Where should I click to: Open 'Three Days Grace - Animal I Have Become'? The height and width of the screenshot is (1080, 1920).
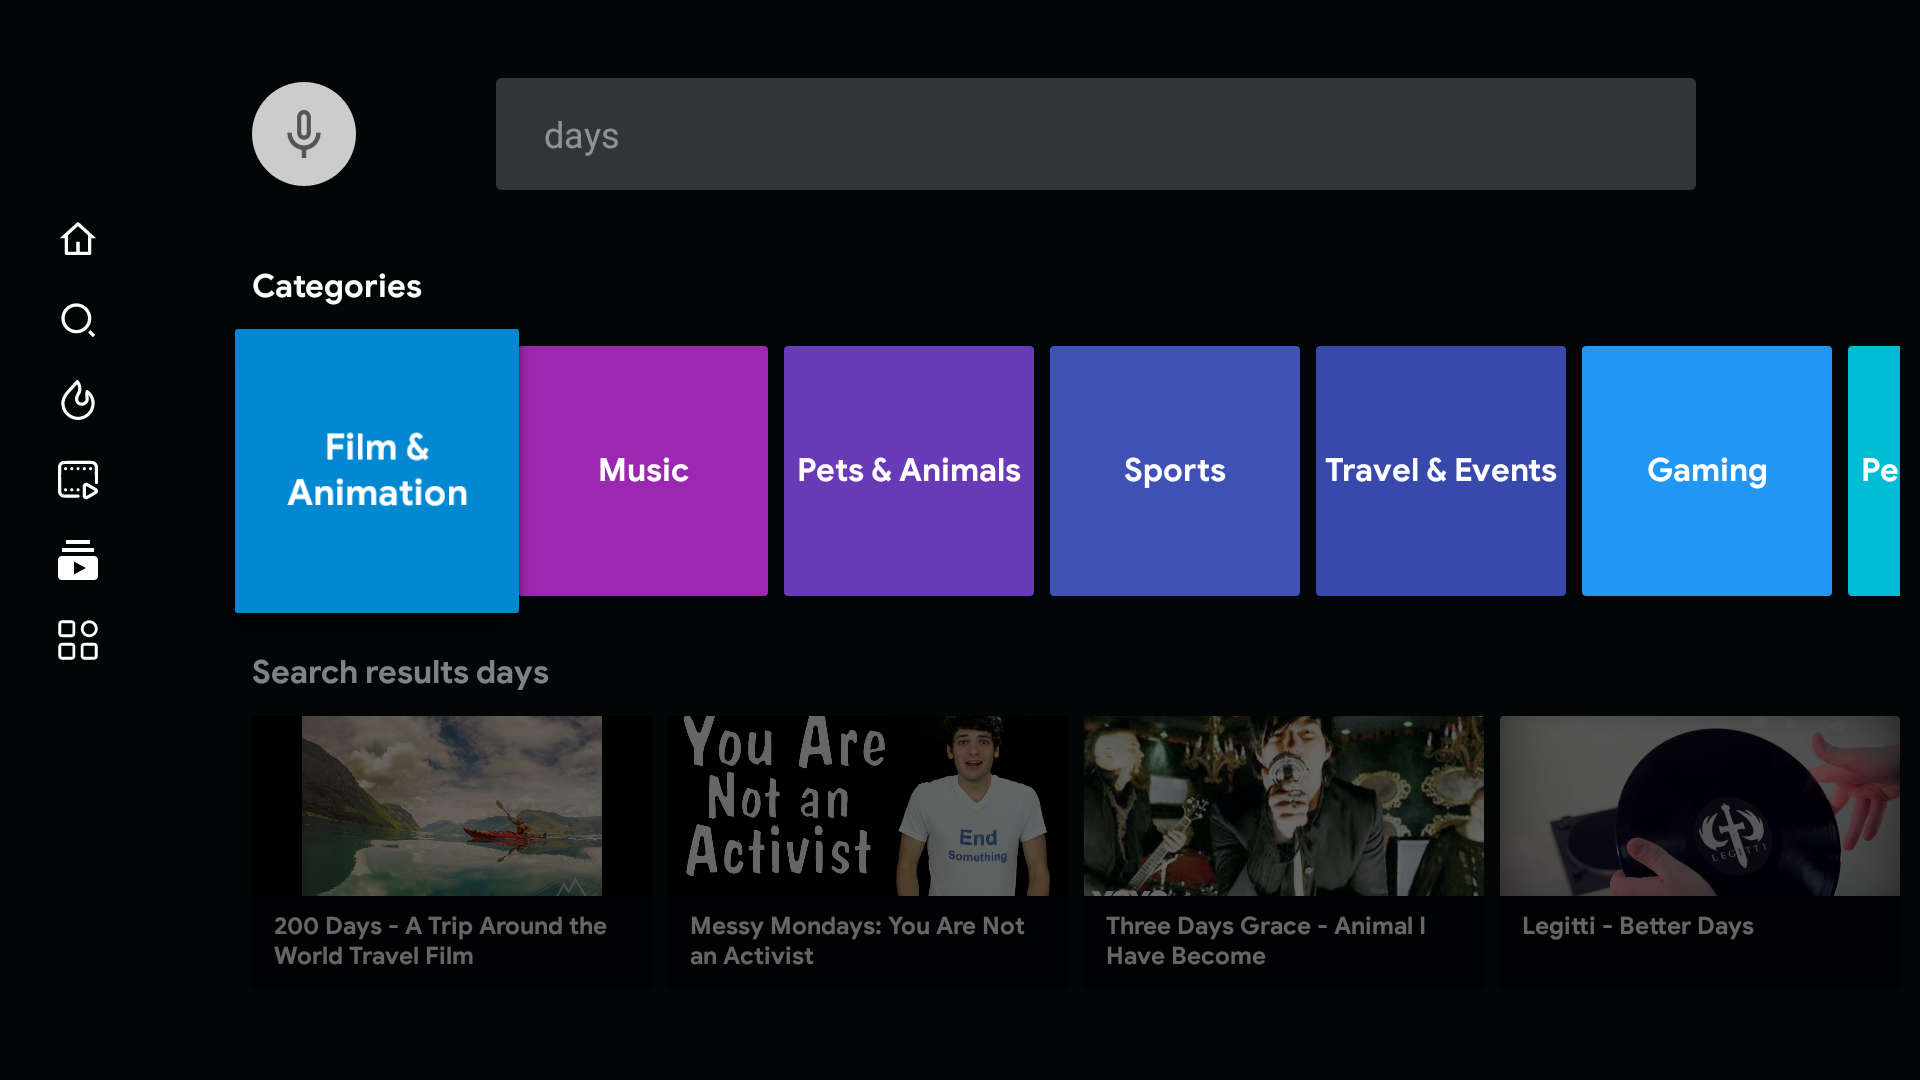(x=1283, y=850)
